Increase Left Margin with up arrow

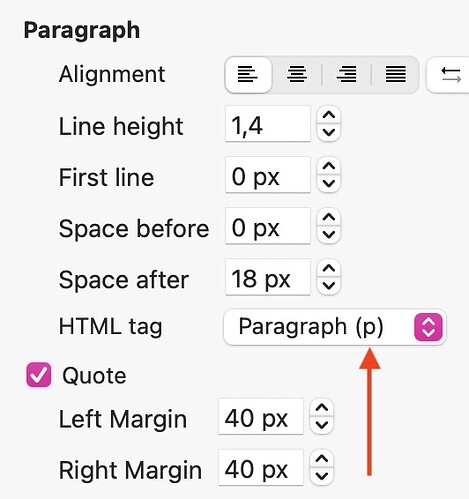[322, 408]
